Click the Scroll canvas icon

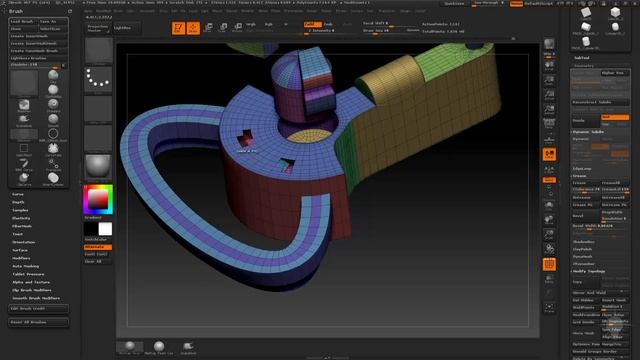[549, 66]
